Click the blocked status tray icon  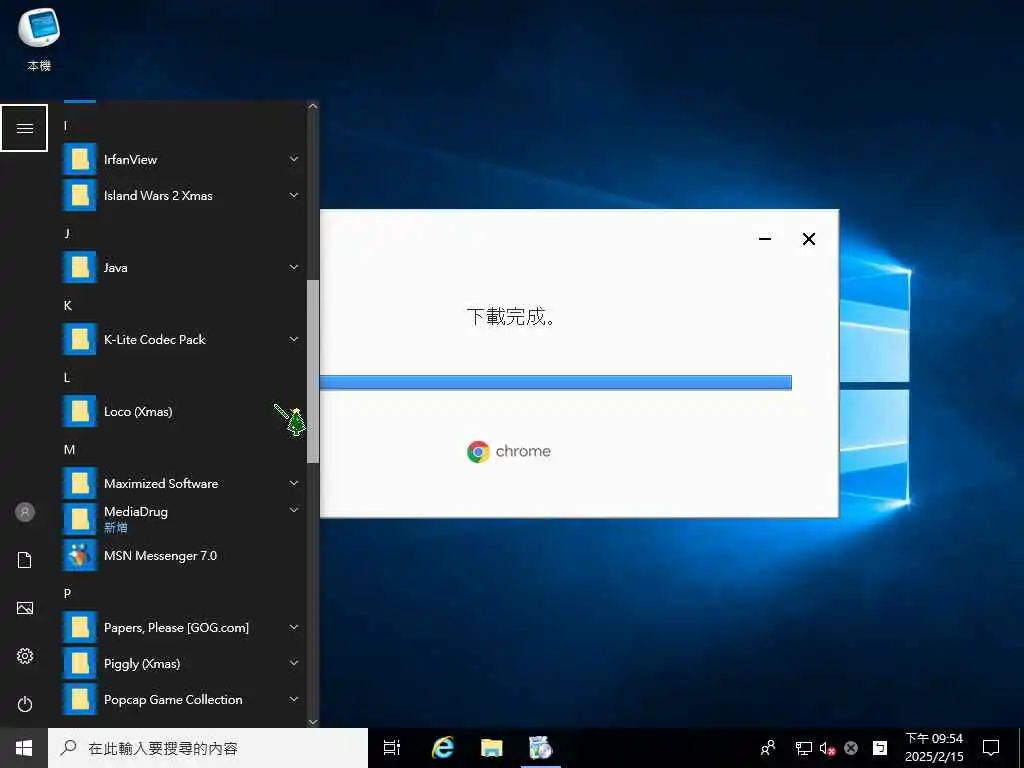click(x=851, y=748)
